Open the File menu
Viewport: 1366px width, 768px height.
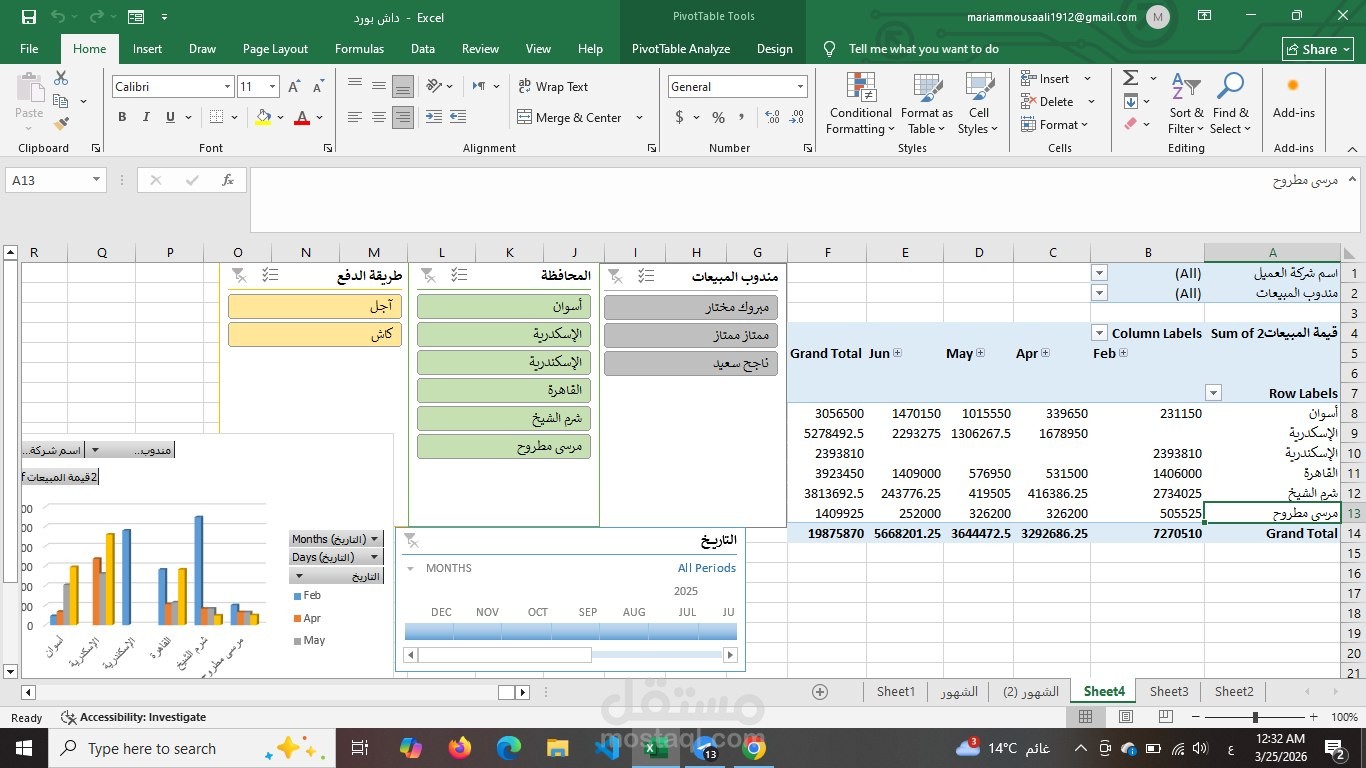coord(29,48)
